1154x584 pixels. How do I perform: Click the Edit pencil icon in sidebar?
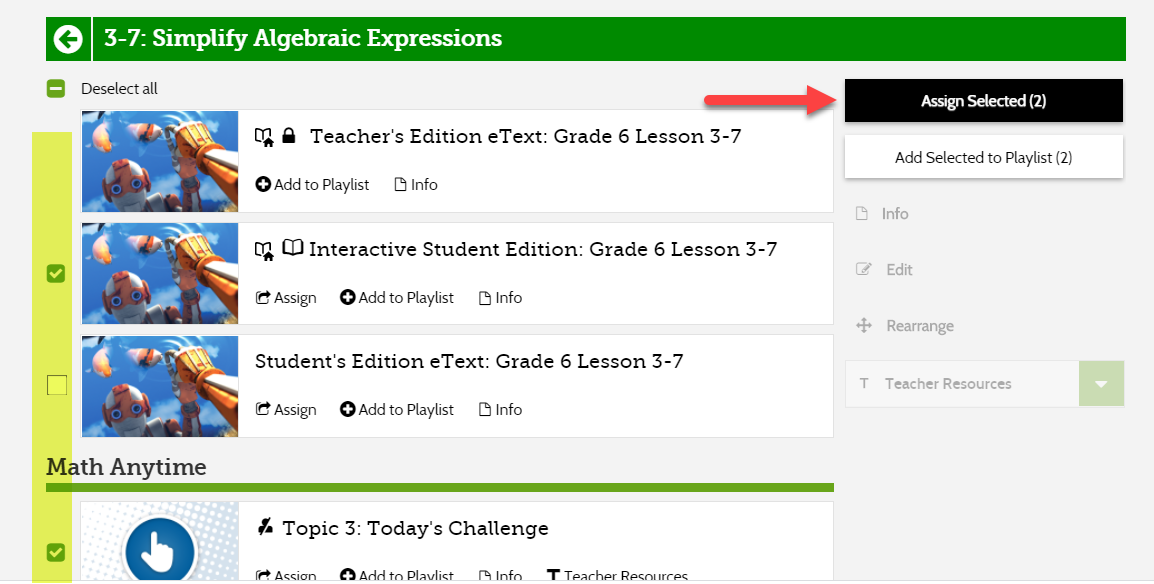click(864, 270)
